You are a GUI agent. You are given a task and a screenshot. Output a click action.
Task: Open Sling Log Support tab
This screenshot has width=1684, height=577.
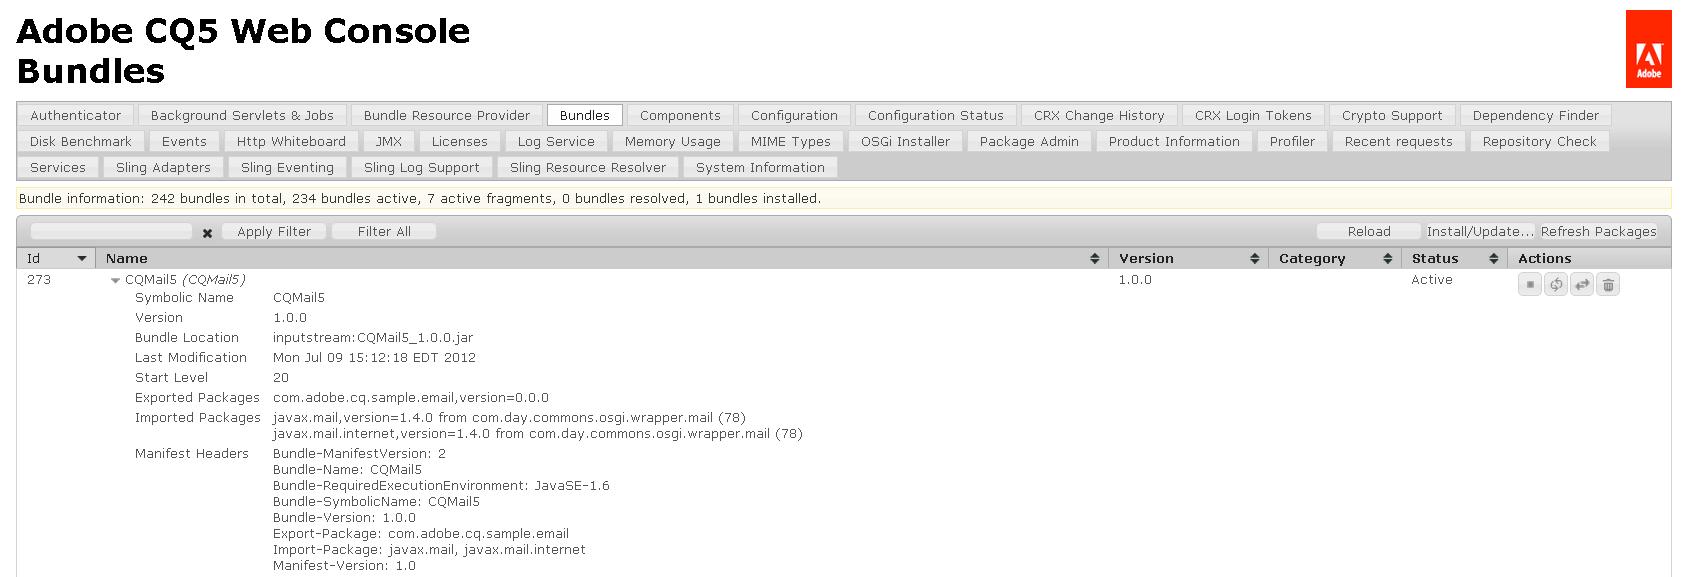point(422,167)
